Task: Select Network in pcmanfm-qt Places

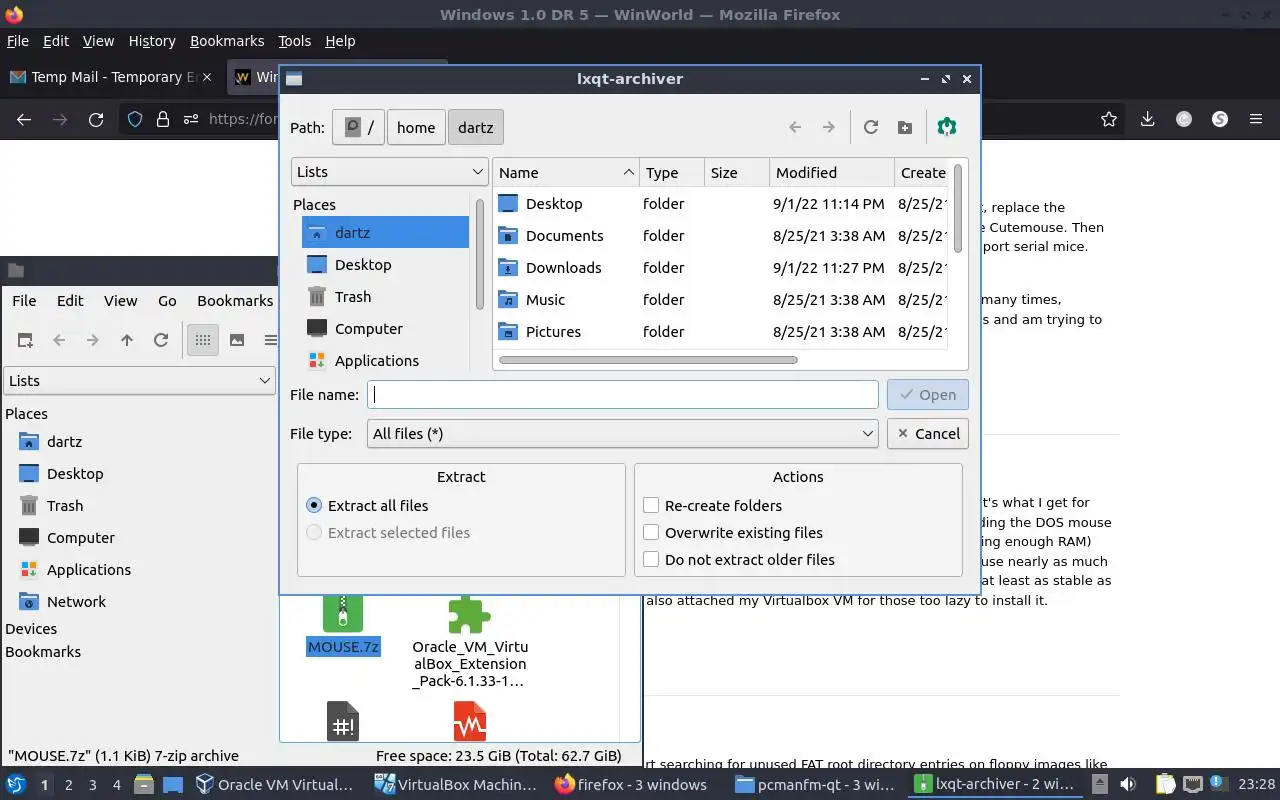Action: tap(76, 601)
